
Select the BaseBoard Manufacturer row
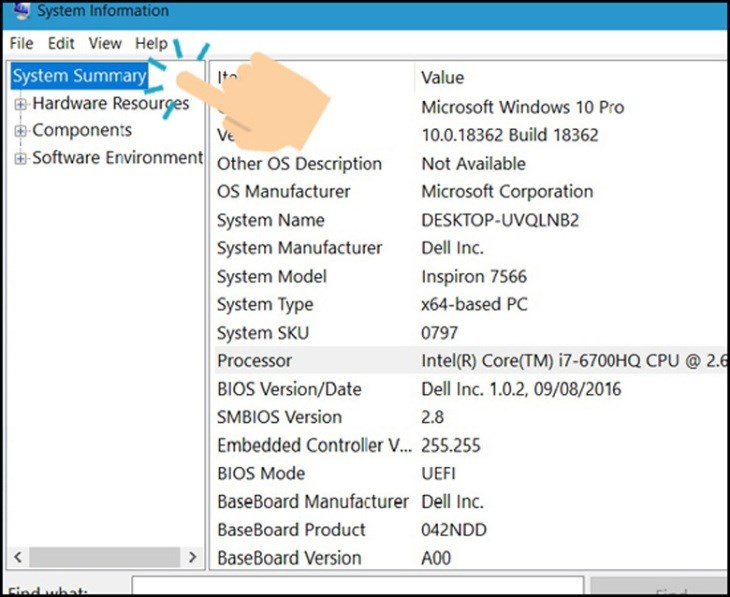tap(470, 502)
